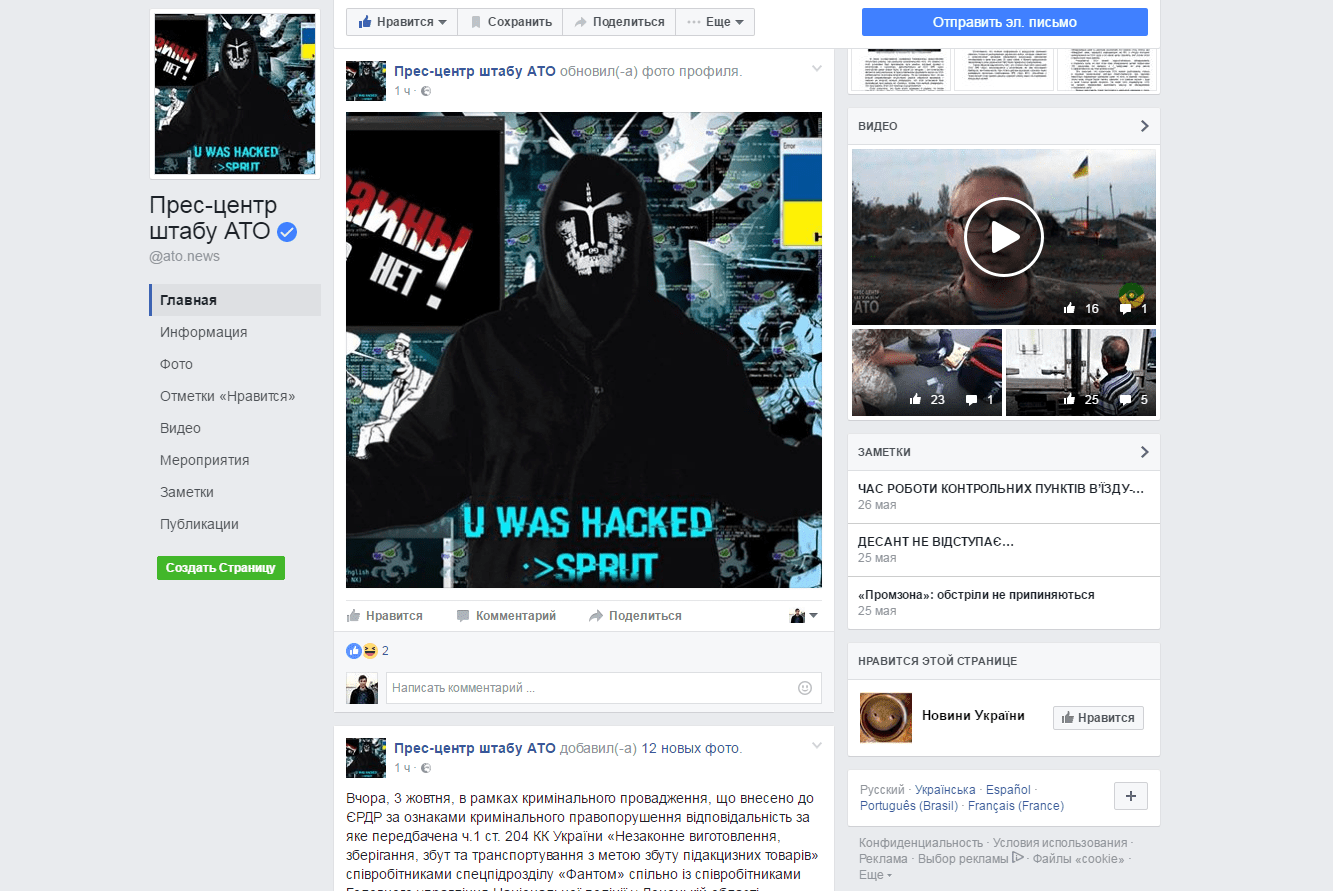The width and height of the screenshot is (1333, 891).
Task: Select Главная in the page menu
Action: coord(235,300)
